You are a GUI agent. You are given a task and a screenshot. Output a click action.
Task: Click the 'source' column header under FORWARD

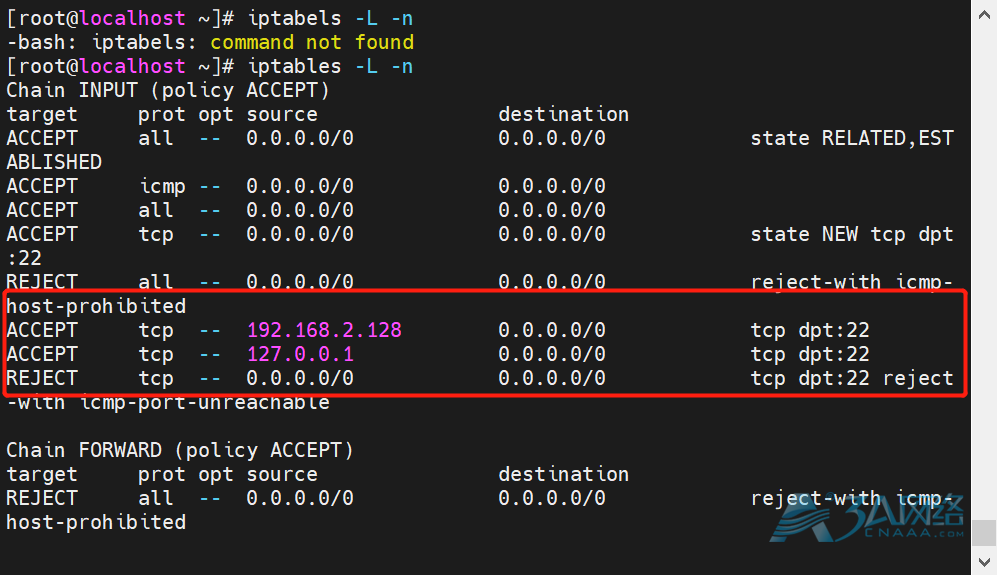[x=282, y=474]
